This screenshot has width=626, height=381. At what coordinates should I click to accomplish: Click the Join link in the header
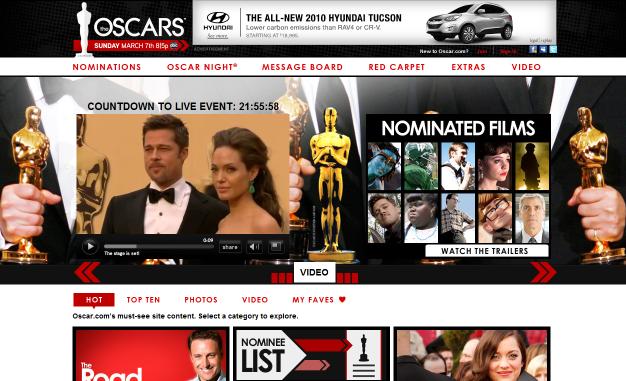[482, 51]
